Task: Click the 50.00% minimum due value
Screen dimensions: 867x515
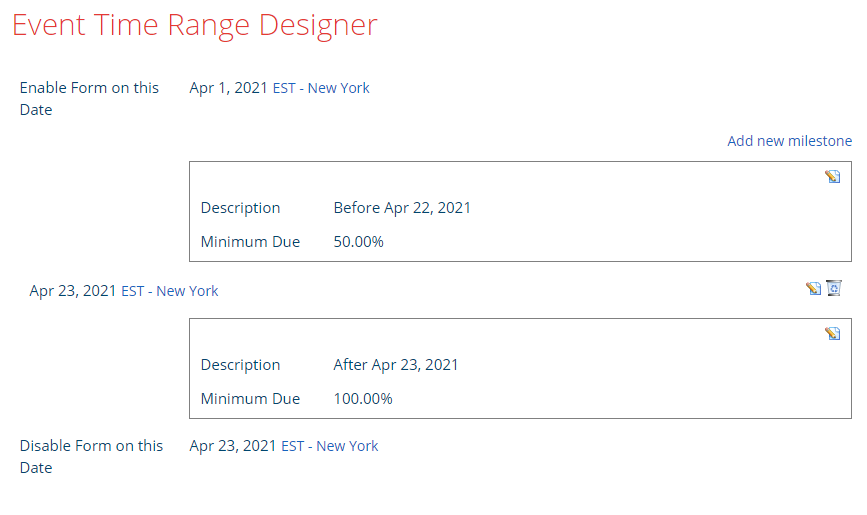Action: 358,242
